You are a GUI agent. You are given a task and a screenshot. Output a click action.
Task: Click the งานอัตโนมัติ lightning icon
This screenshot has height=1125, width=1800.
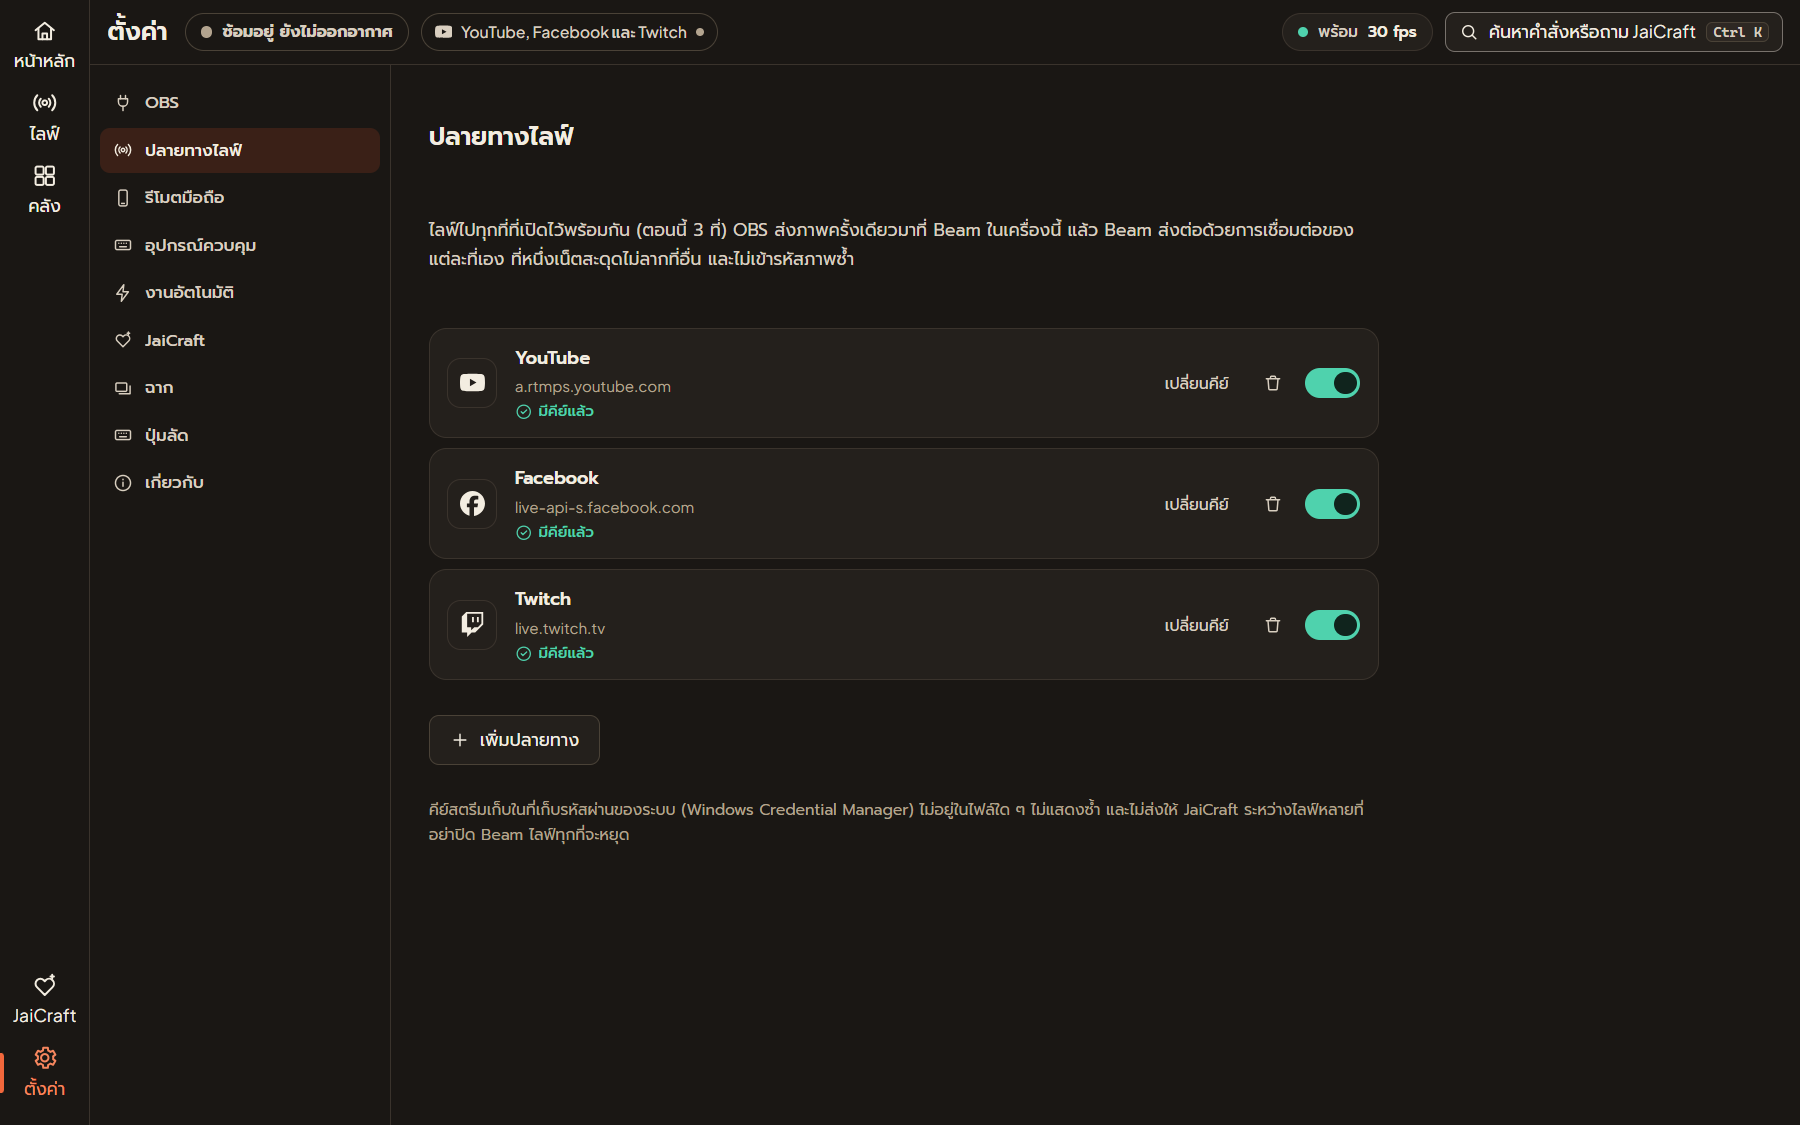point(123,293)
